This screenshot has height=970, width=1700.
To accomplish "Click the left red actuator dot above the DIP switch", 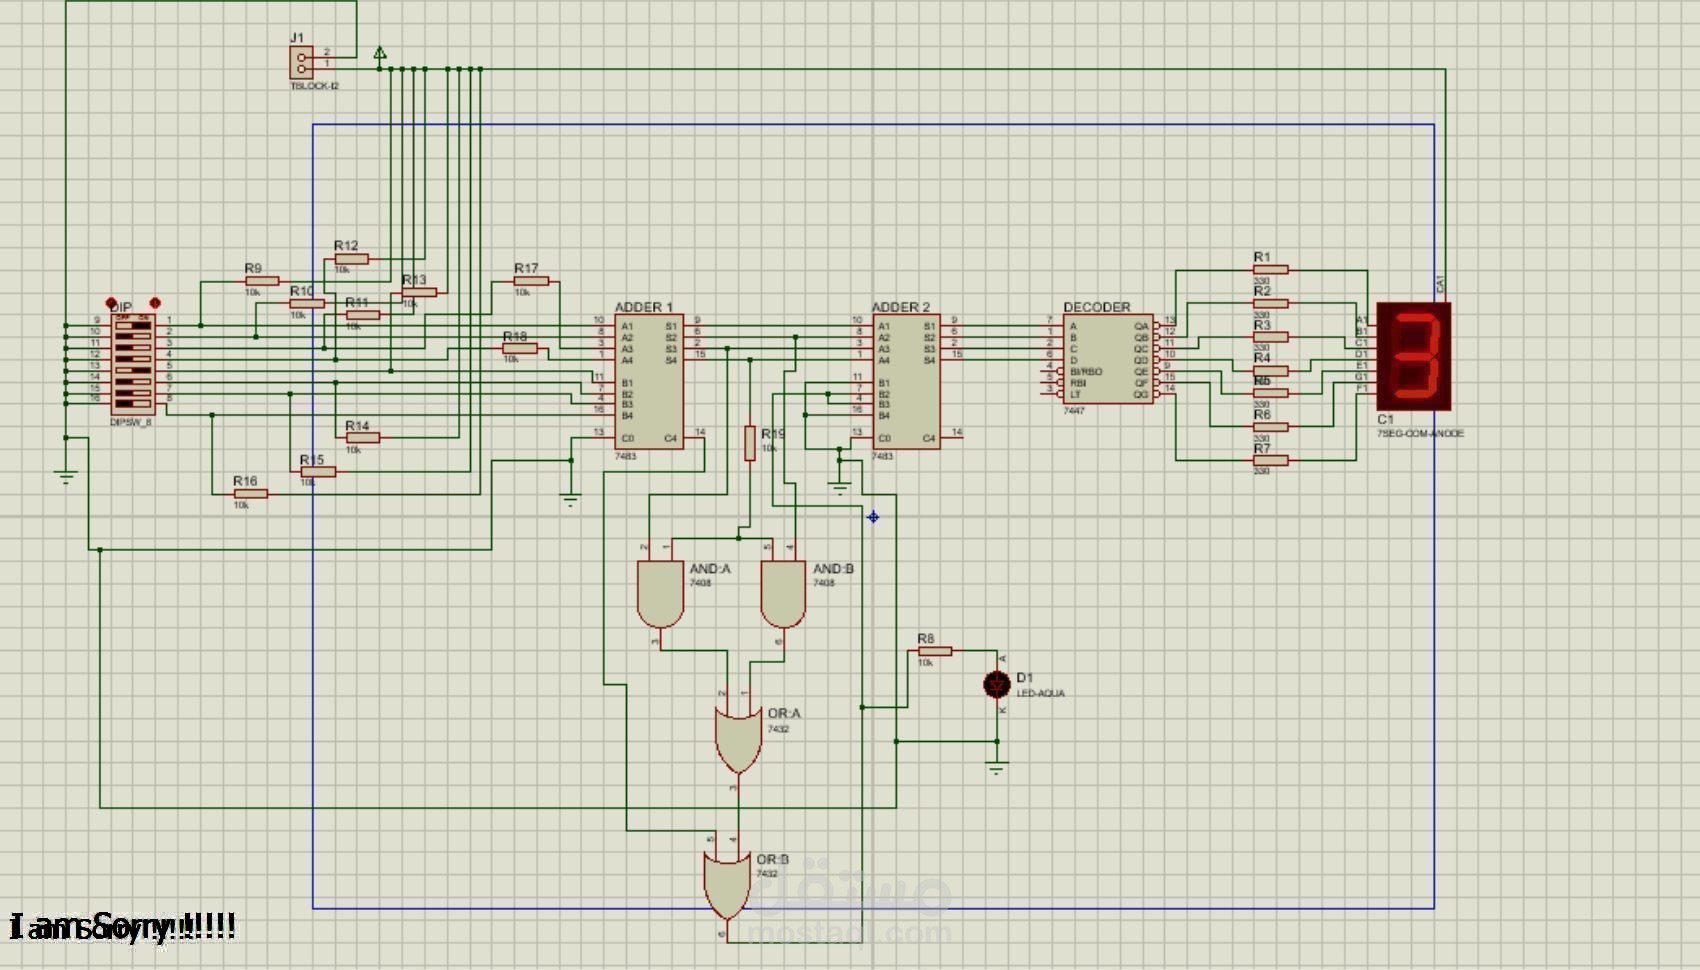I will [111, 303].
